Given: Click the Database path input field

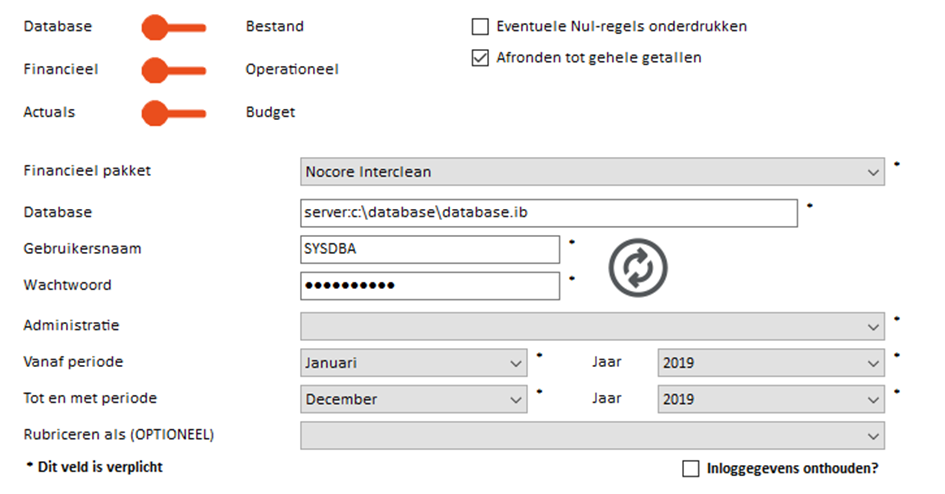Looking at the screenshot, I should (x=548, y=213).
